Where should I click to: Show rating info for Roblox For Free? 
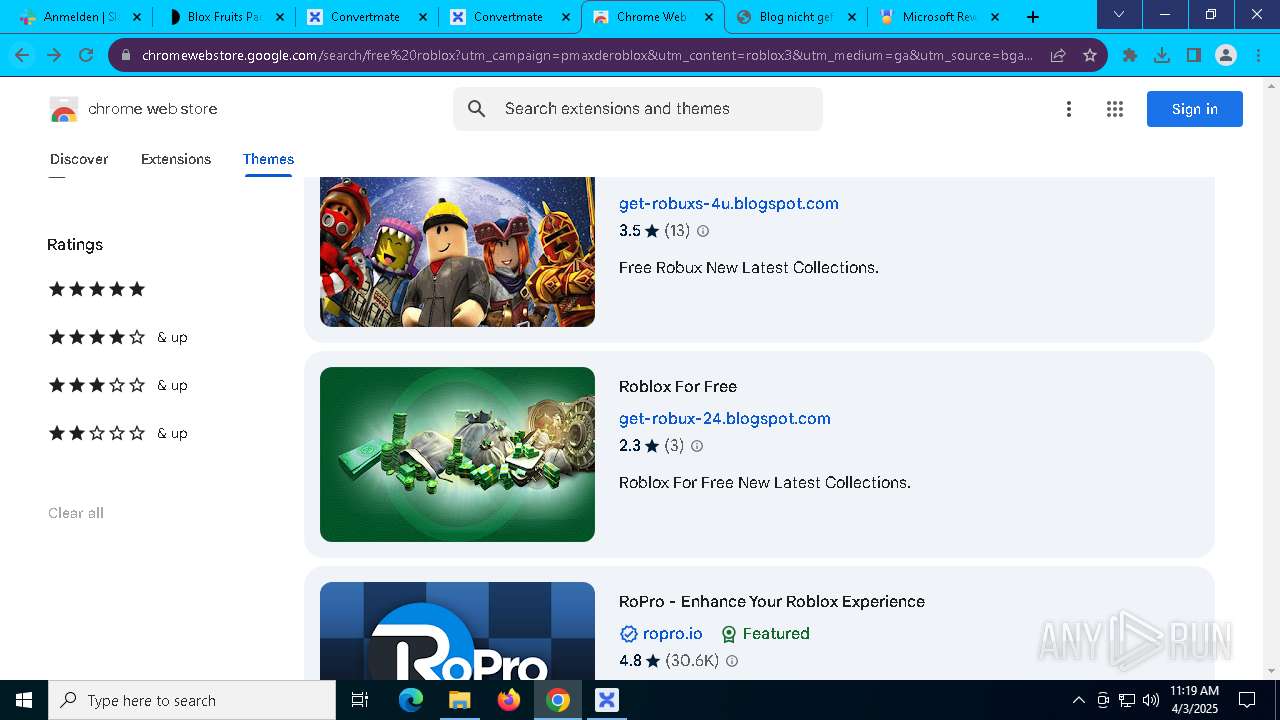click(697, 446)
